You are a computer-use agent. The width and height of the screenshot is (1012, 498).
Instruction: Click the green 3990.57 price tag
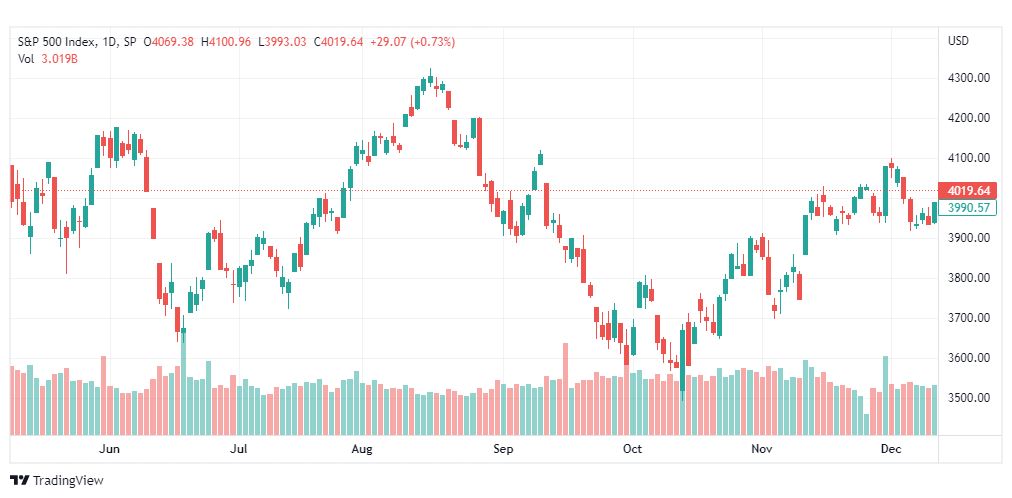click(x=967, y=208)
